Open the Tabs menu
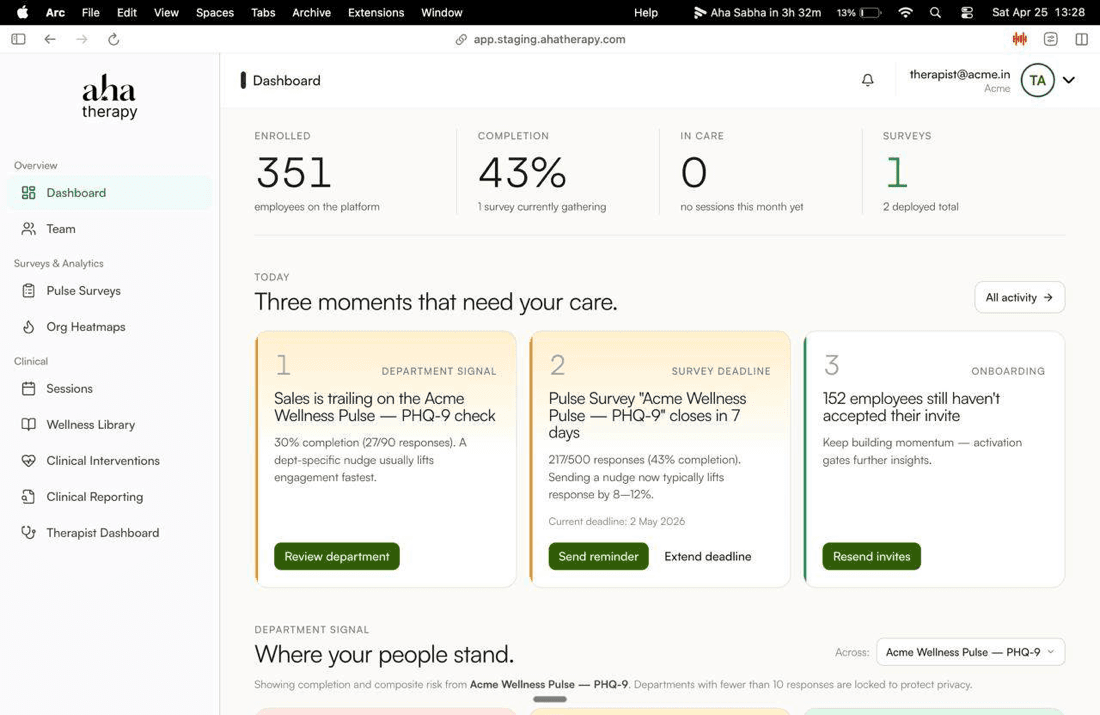 pyautogui.click(x=263, y=13)
